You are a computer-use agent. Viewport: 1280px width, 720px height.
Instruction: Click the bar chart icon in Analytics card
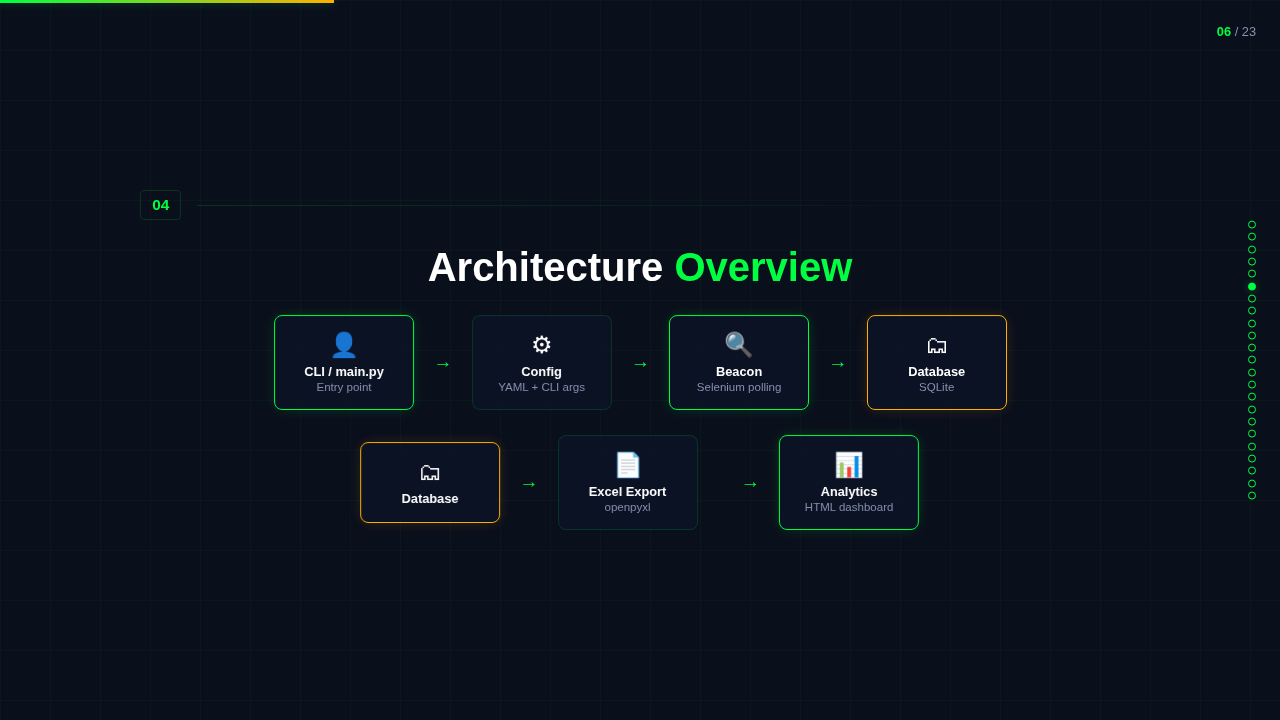(x=849, y=465)
